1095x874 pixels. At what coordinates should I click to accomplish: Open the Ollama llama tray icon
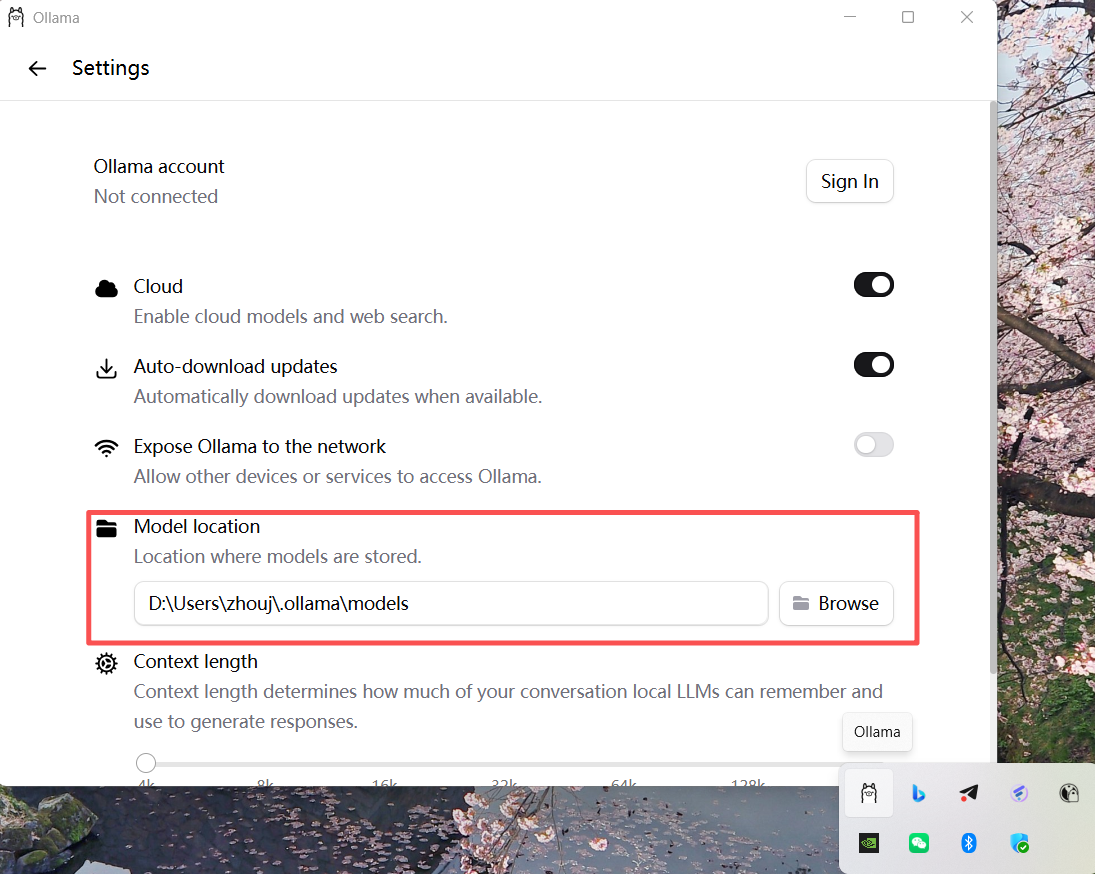(x=869, y=794)
